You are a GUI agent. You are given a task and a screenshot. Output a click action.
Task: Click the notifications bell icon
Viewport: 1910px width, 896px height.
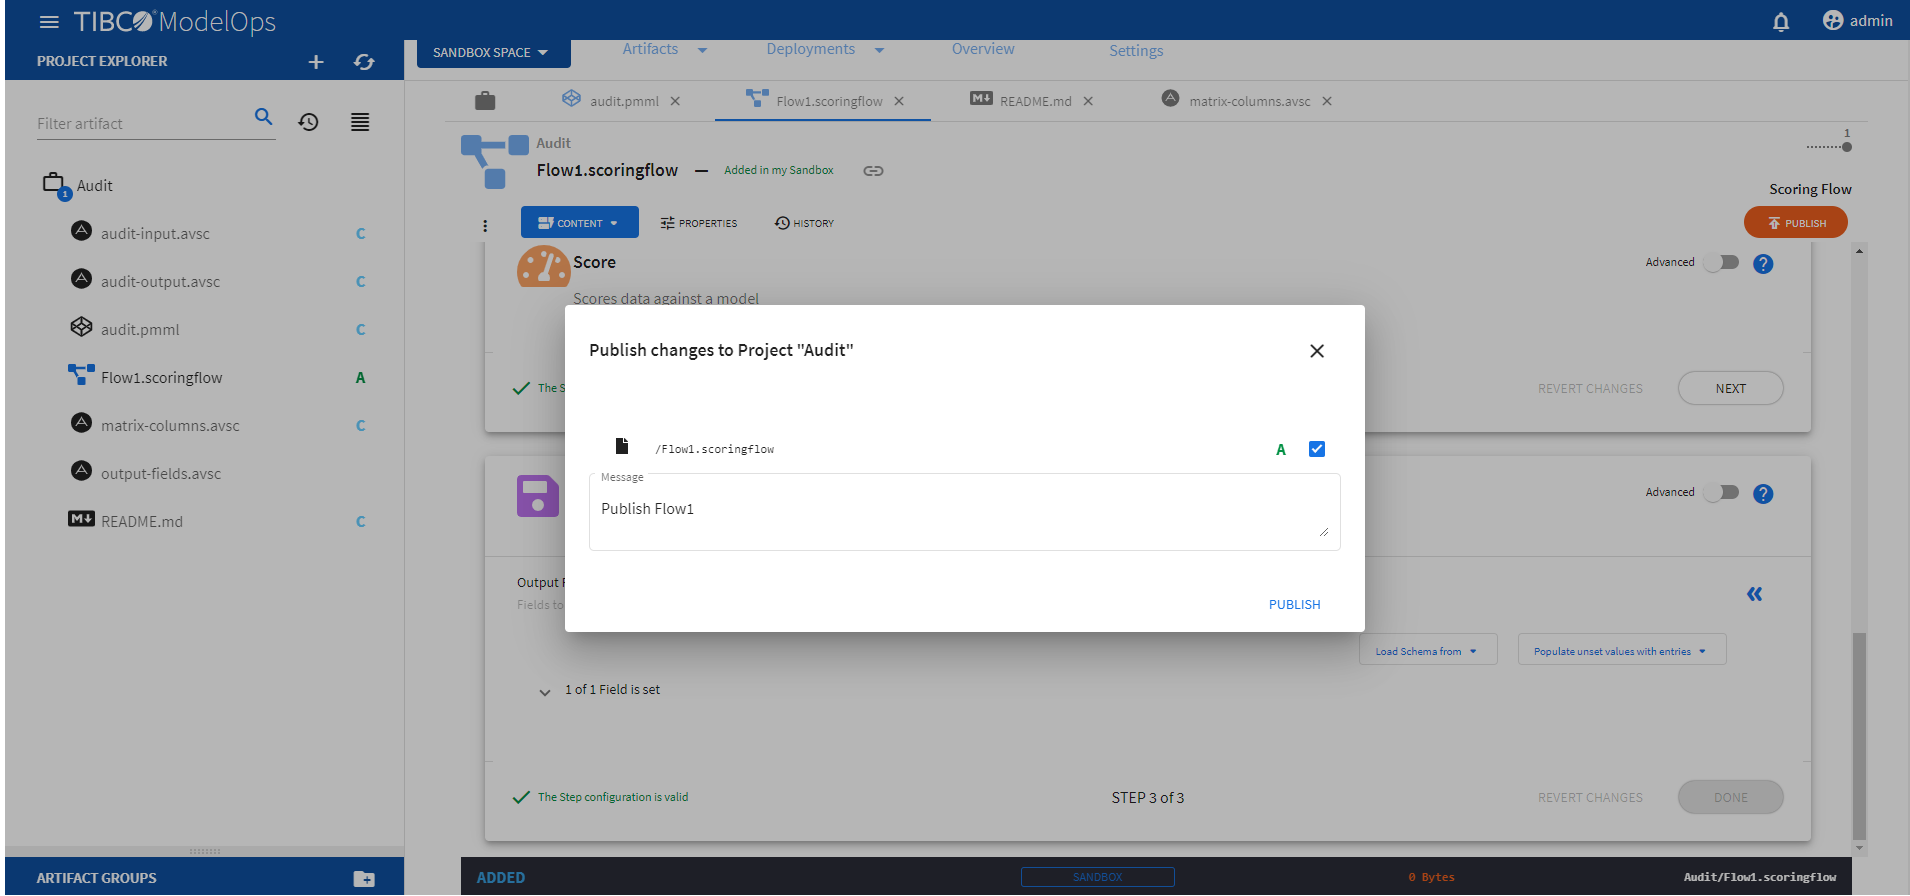point(1780,22)
